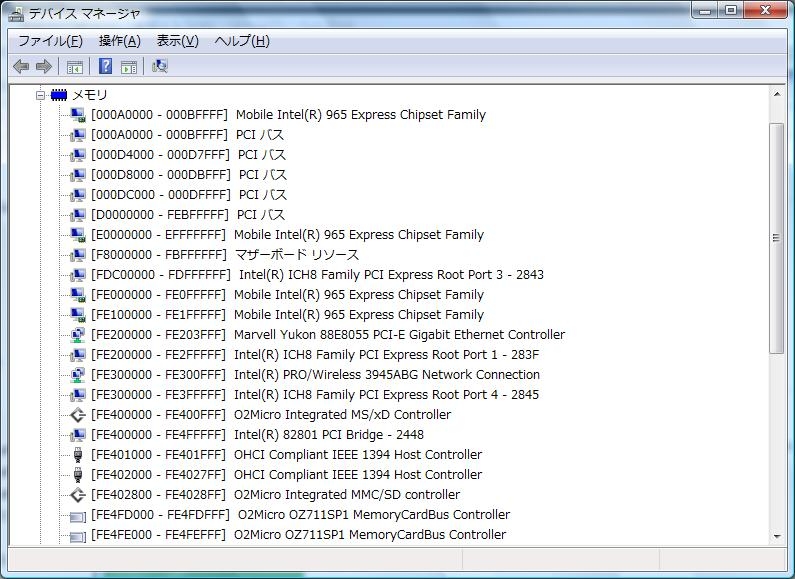The height and width of the screenshot is (579, 795).
Task: Click the icon for [E0000000 - EFFFFFFF] Mobile Intel 965
Action: 78,235
